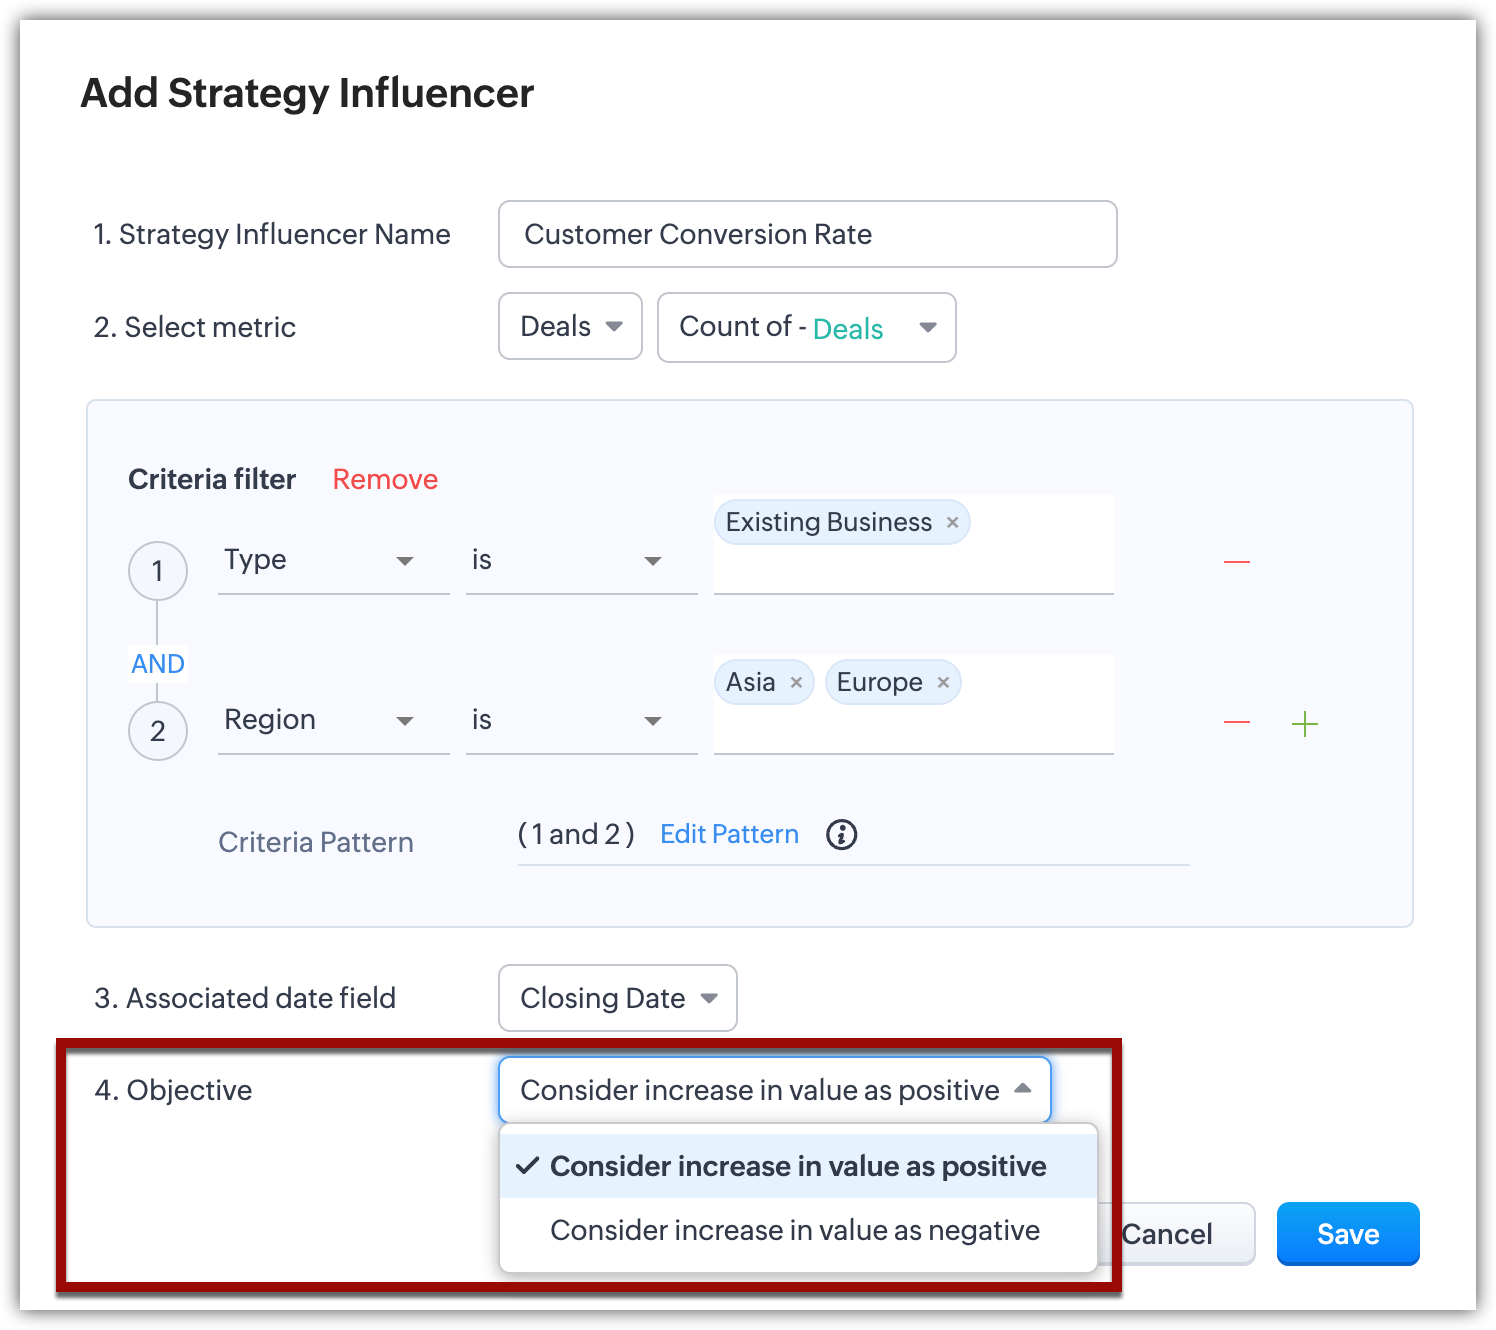Screen dimensions: 1496x1330
Task: Click the Edit Pattern link
Action: tap(729, 835)
